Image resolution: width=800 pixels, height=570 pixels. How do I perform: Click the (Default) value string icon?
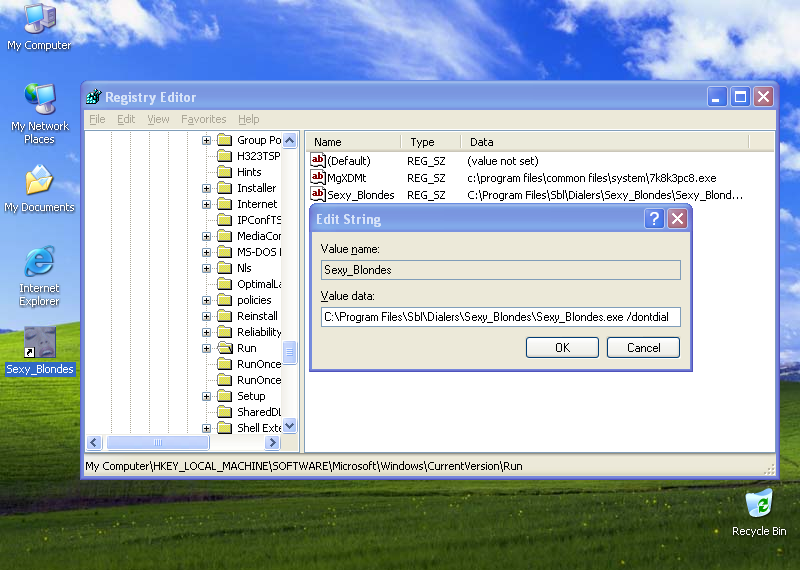coord(317,161)
